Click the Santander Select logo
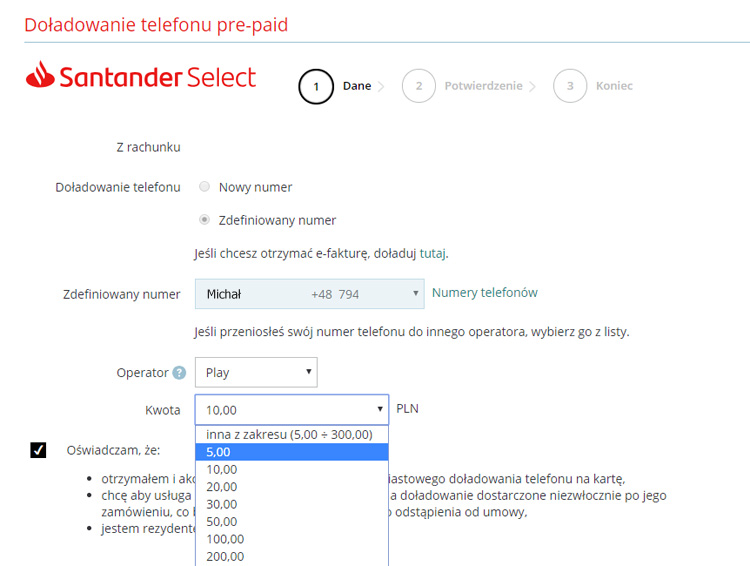This screenshot has width=750, height=566. point(141,77)
